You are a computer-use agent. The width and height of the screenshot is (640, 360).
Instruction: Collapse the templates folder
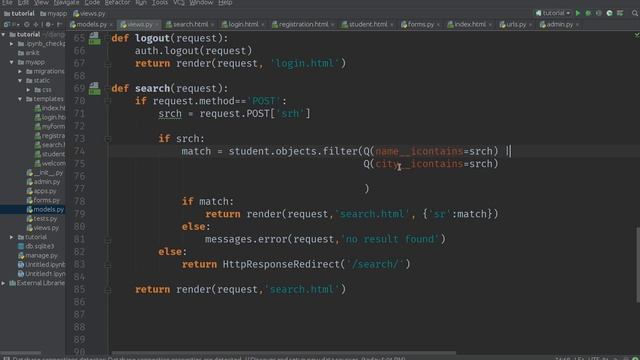[20, 99]
